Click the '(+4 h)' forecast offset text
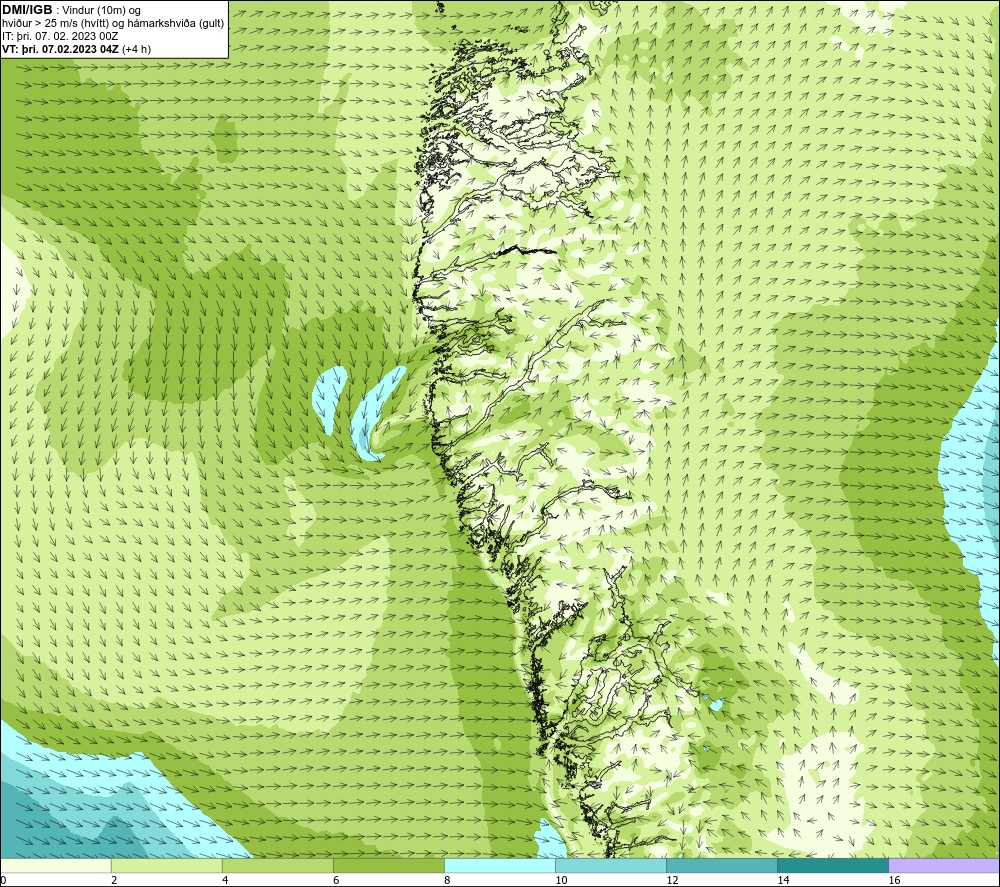 tap(136, 49)
